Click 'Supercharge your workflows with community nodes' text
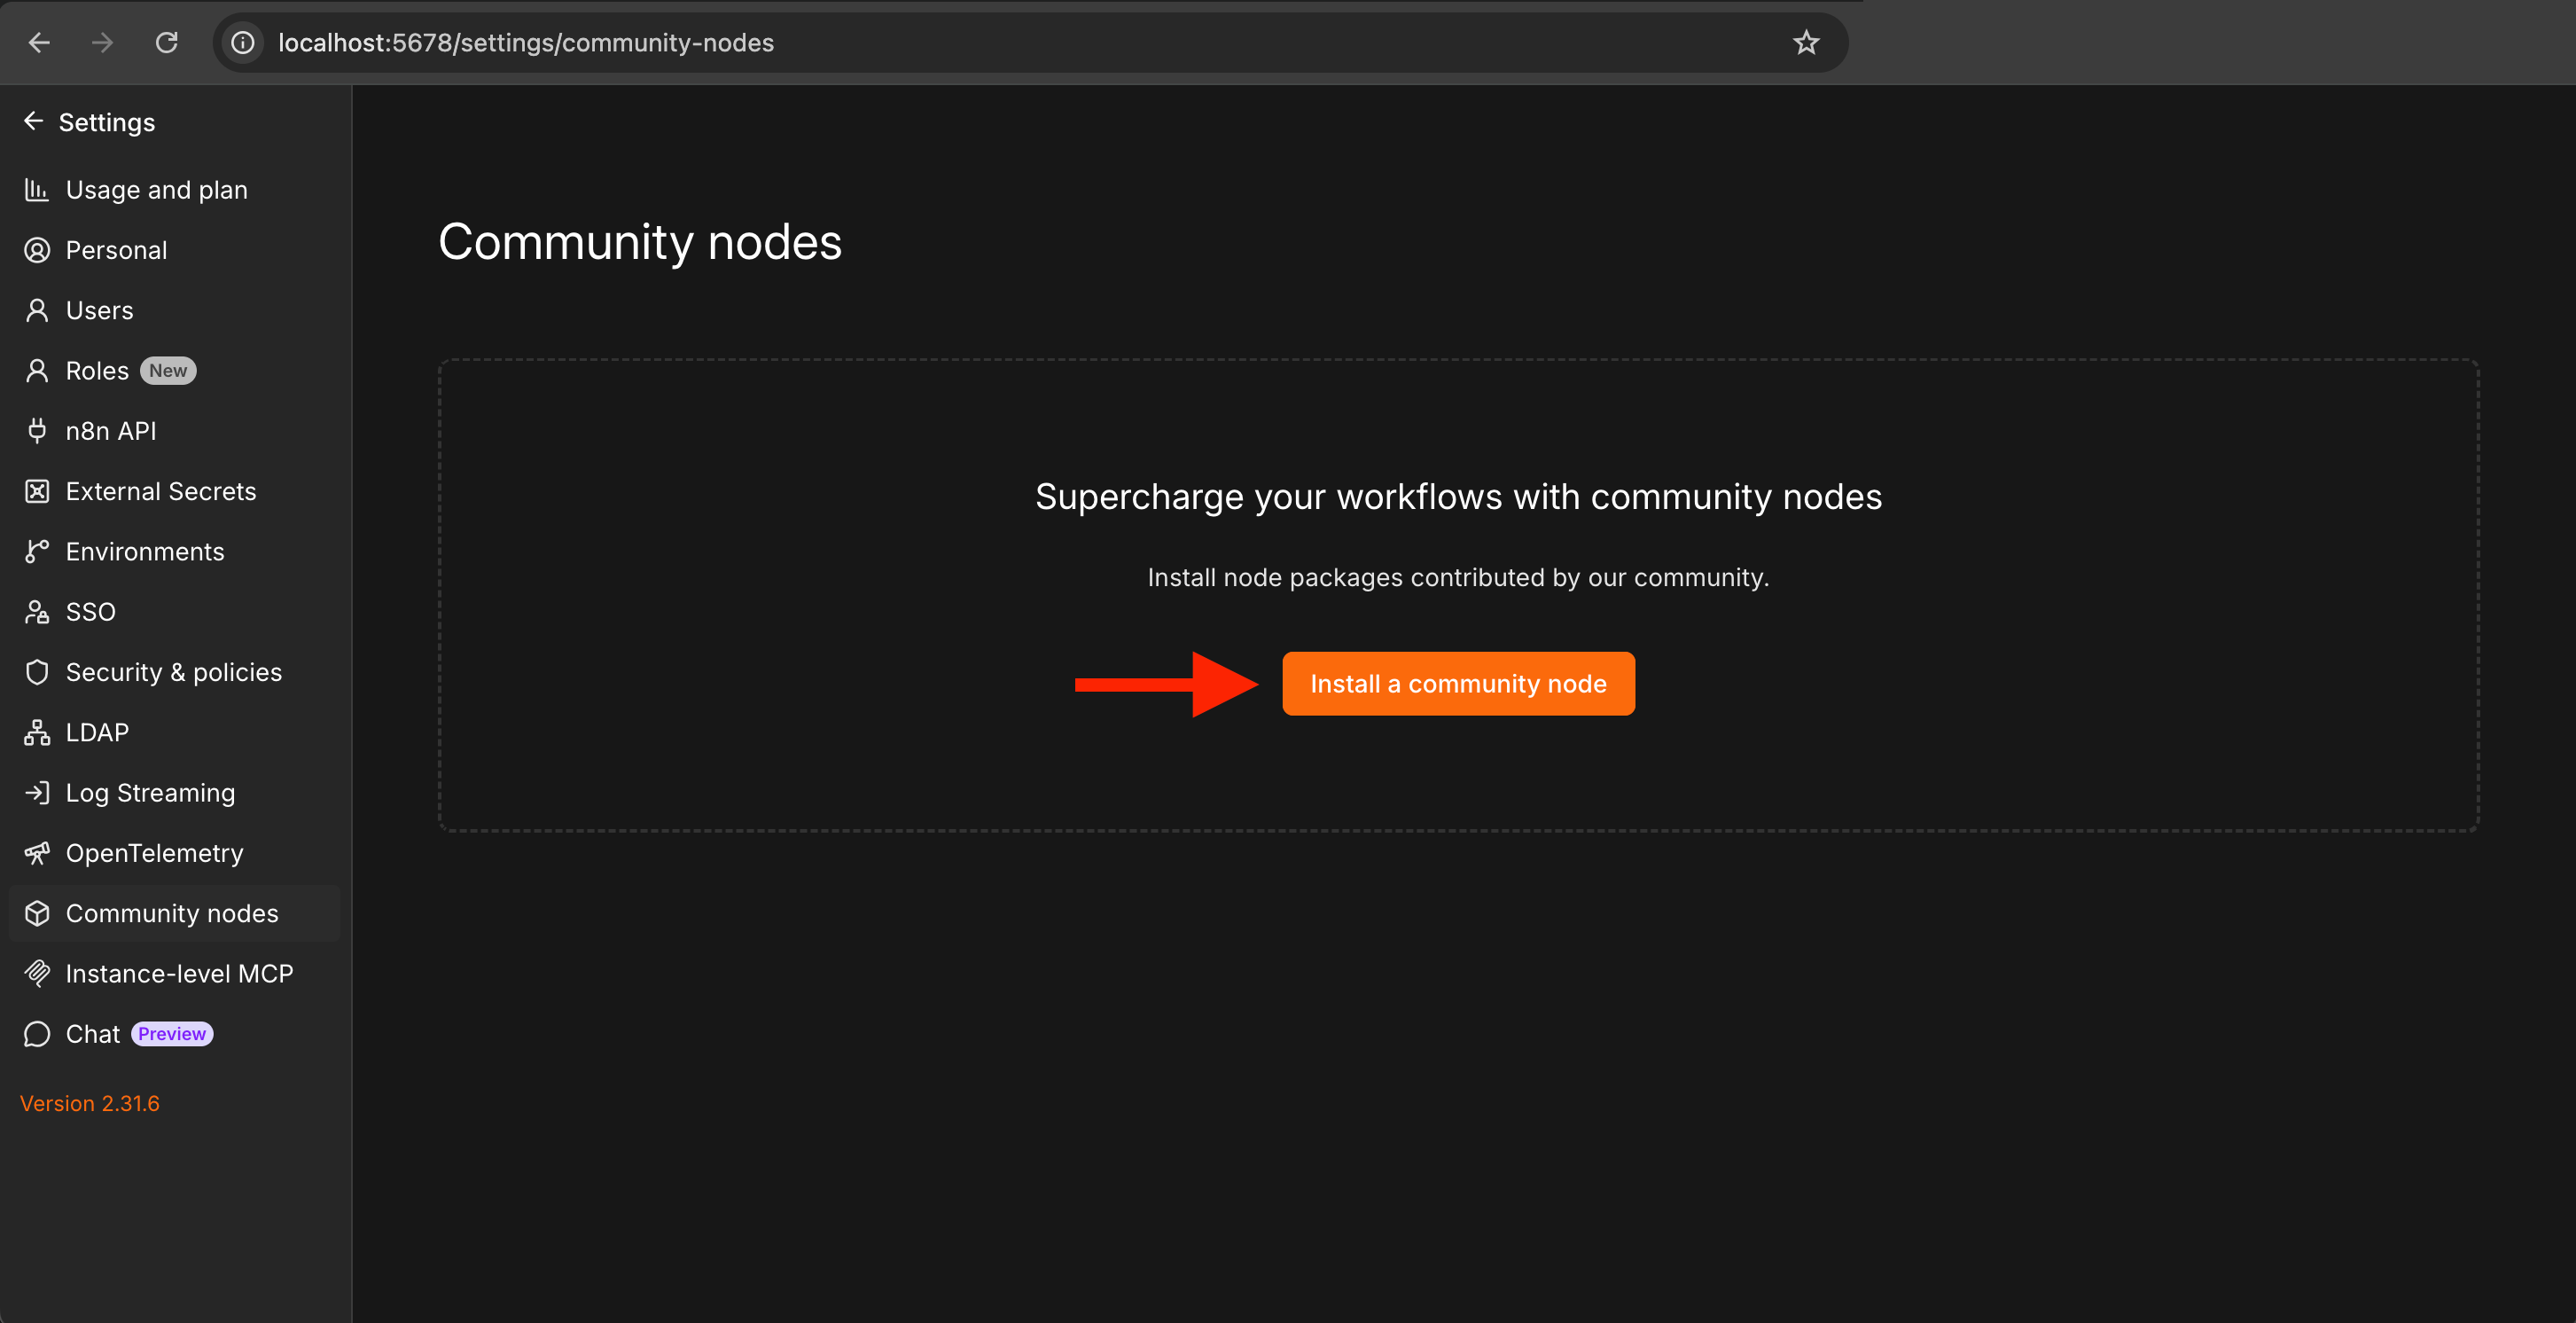This screenshot has width=2576, height=1323. click(x=1458, y=497)
